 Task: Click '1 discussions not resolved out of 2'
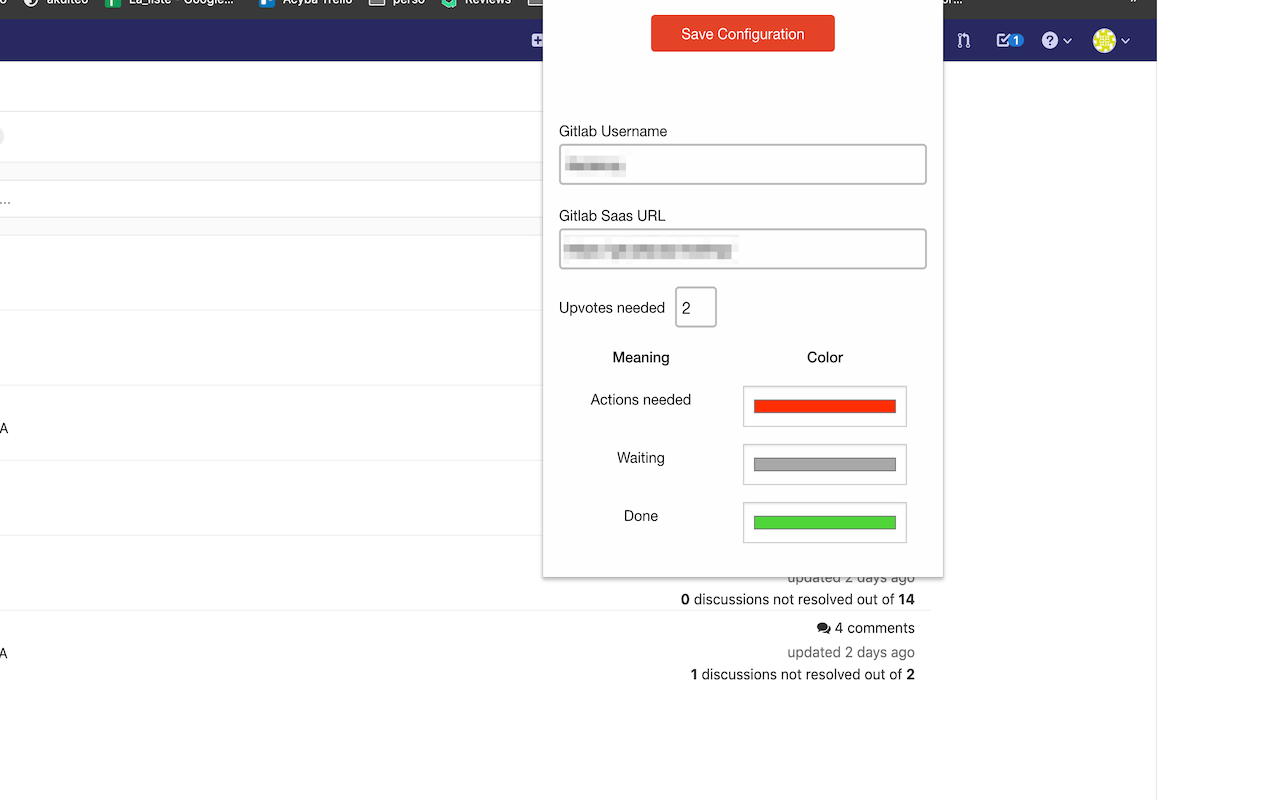[x=802, y=674]
